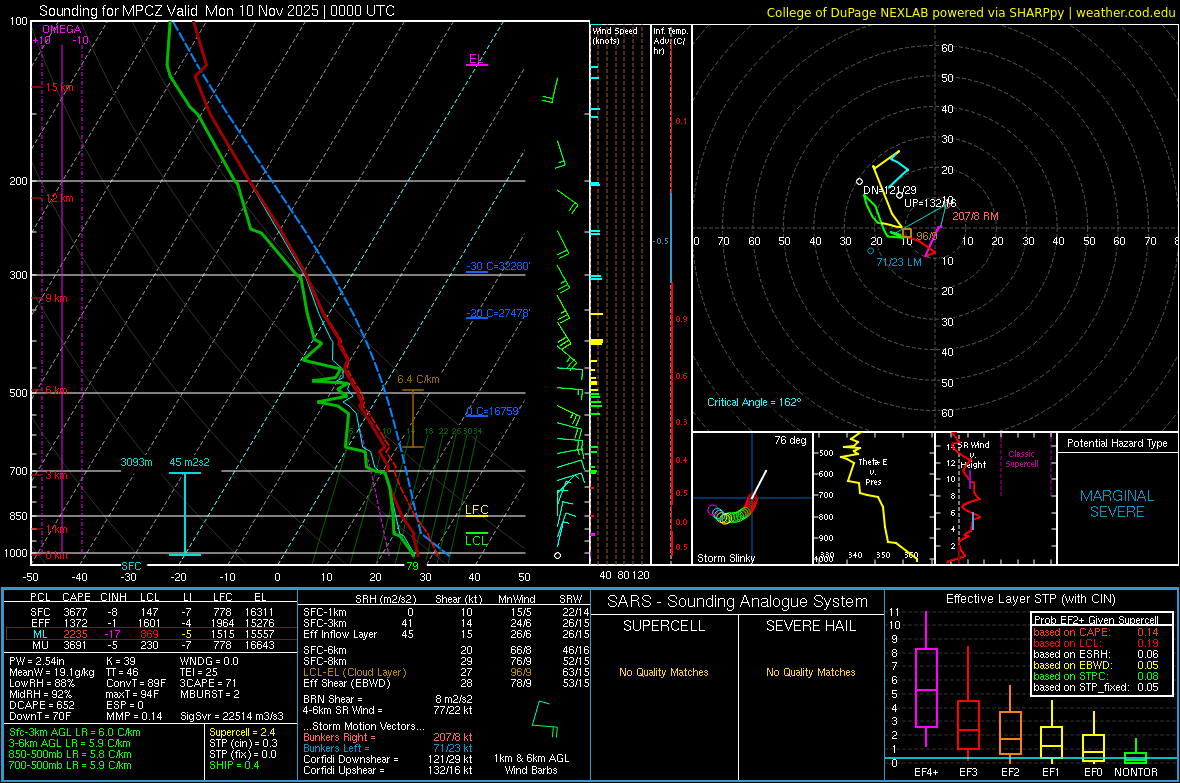1180x783 pixels.
Task: Click the College of DuPage NEXLAB credit text
Action: pyautogui.click(x=970, y=12)
